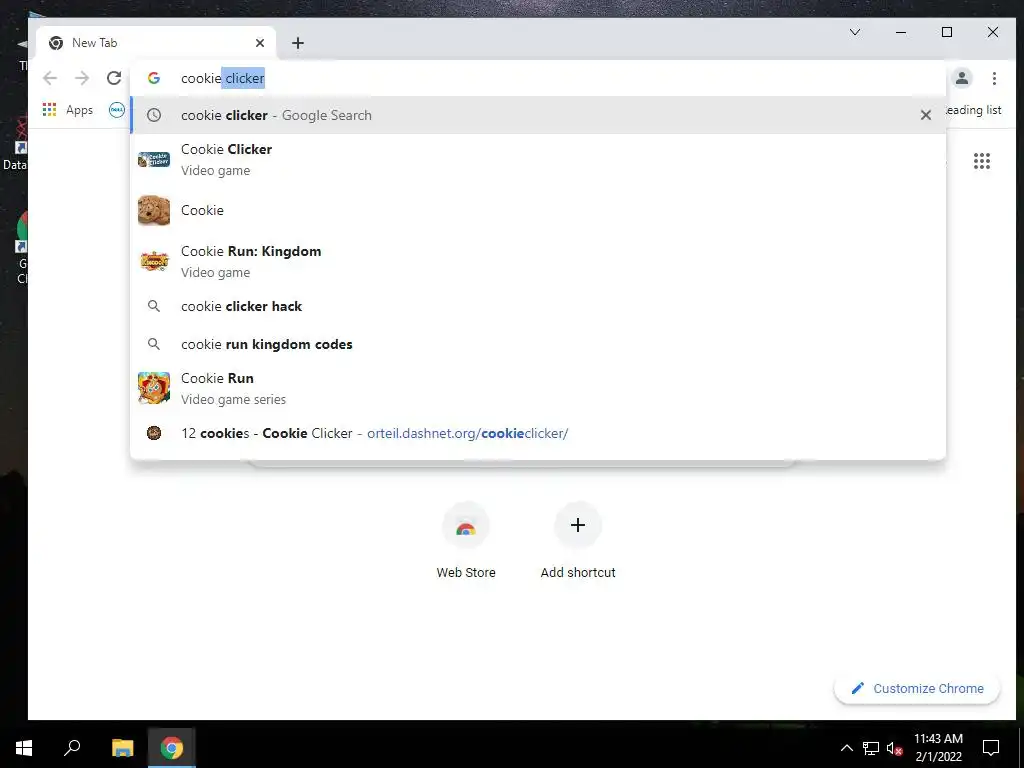1024x768 pixels.
Task: Open the Google apps grid icon
Action: point(982,161)
